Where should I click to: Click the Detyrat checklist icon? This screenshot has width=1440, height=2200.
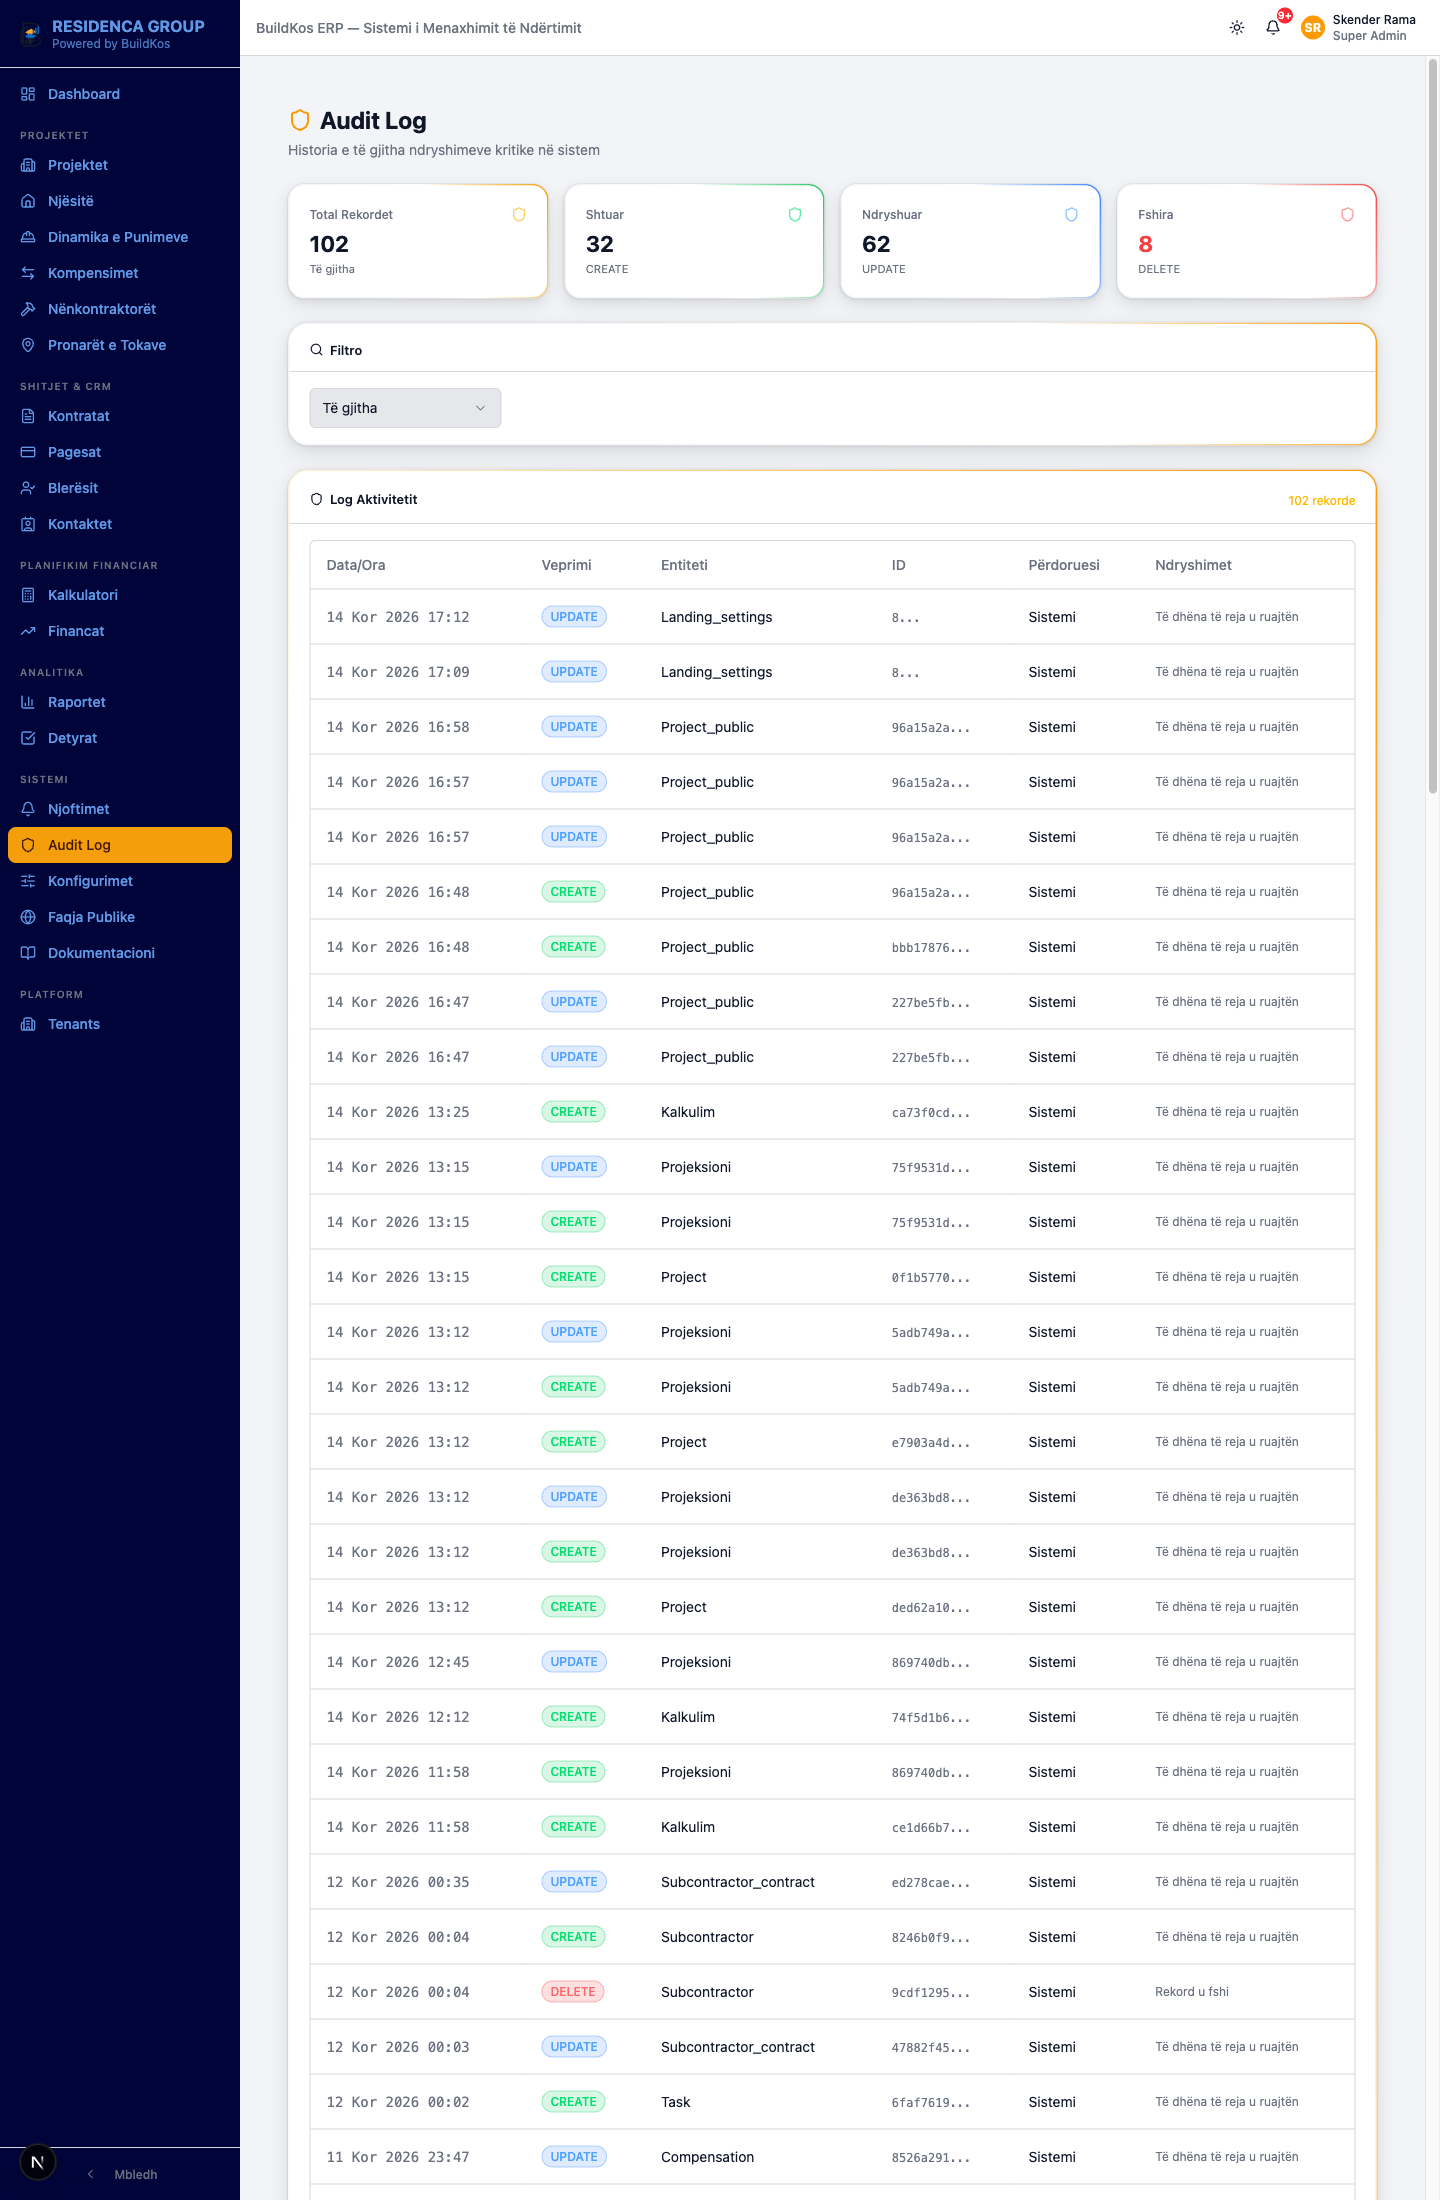28,738
